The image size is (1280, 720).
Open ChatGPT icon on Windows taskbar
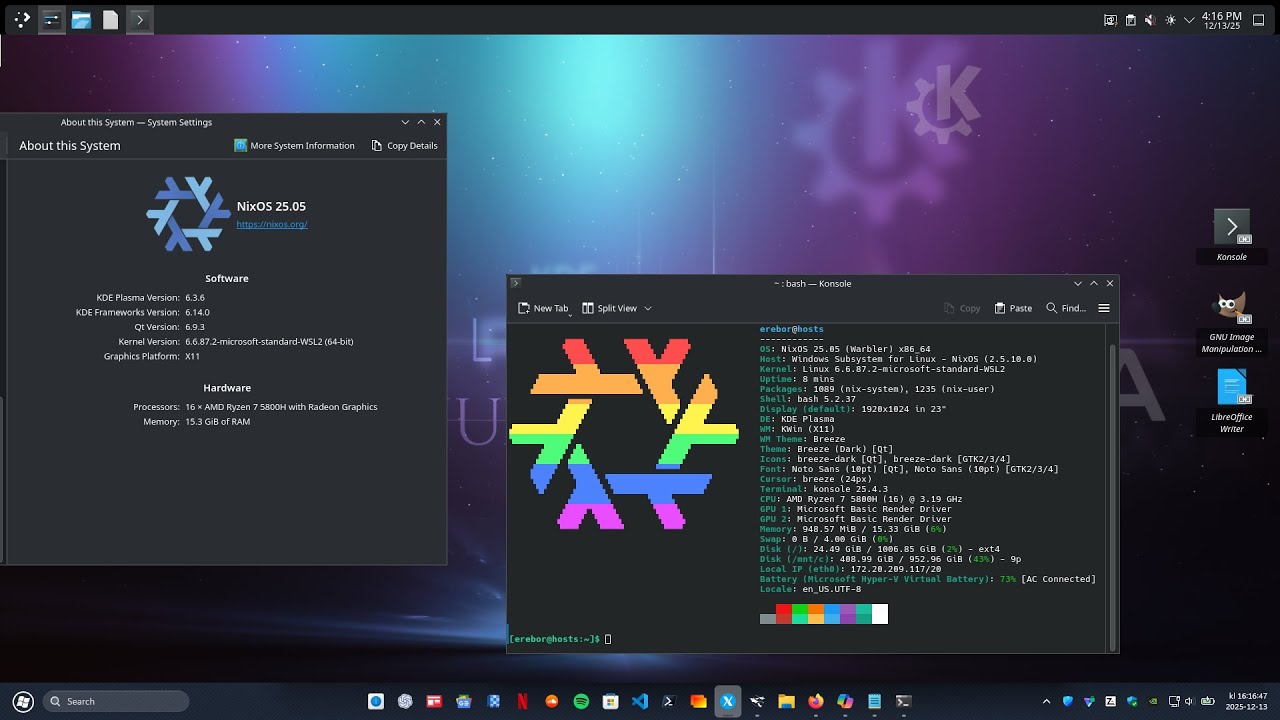click(x=405, y=702)
